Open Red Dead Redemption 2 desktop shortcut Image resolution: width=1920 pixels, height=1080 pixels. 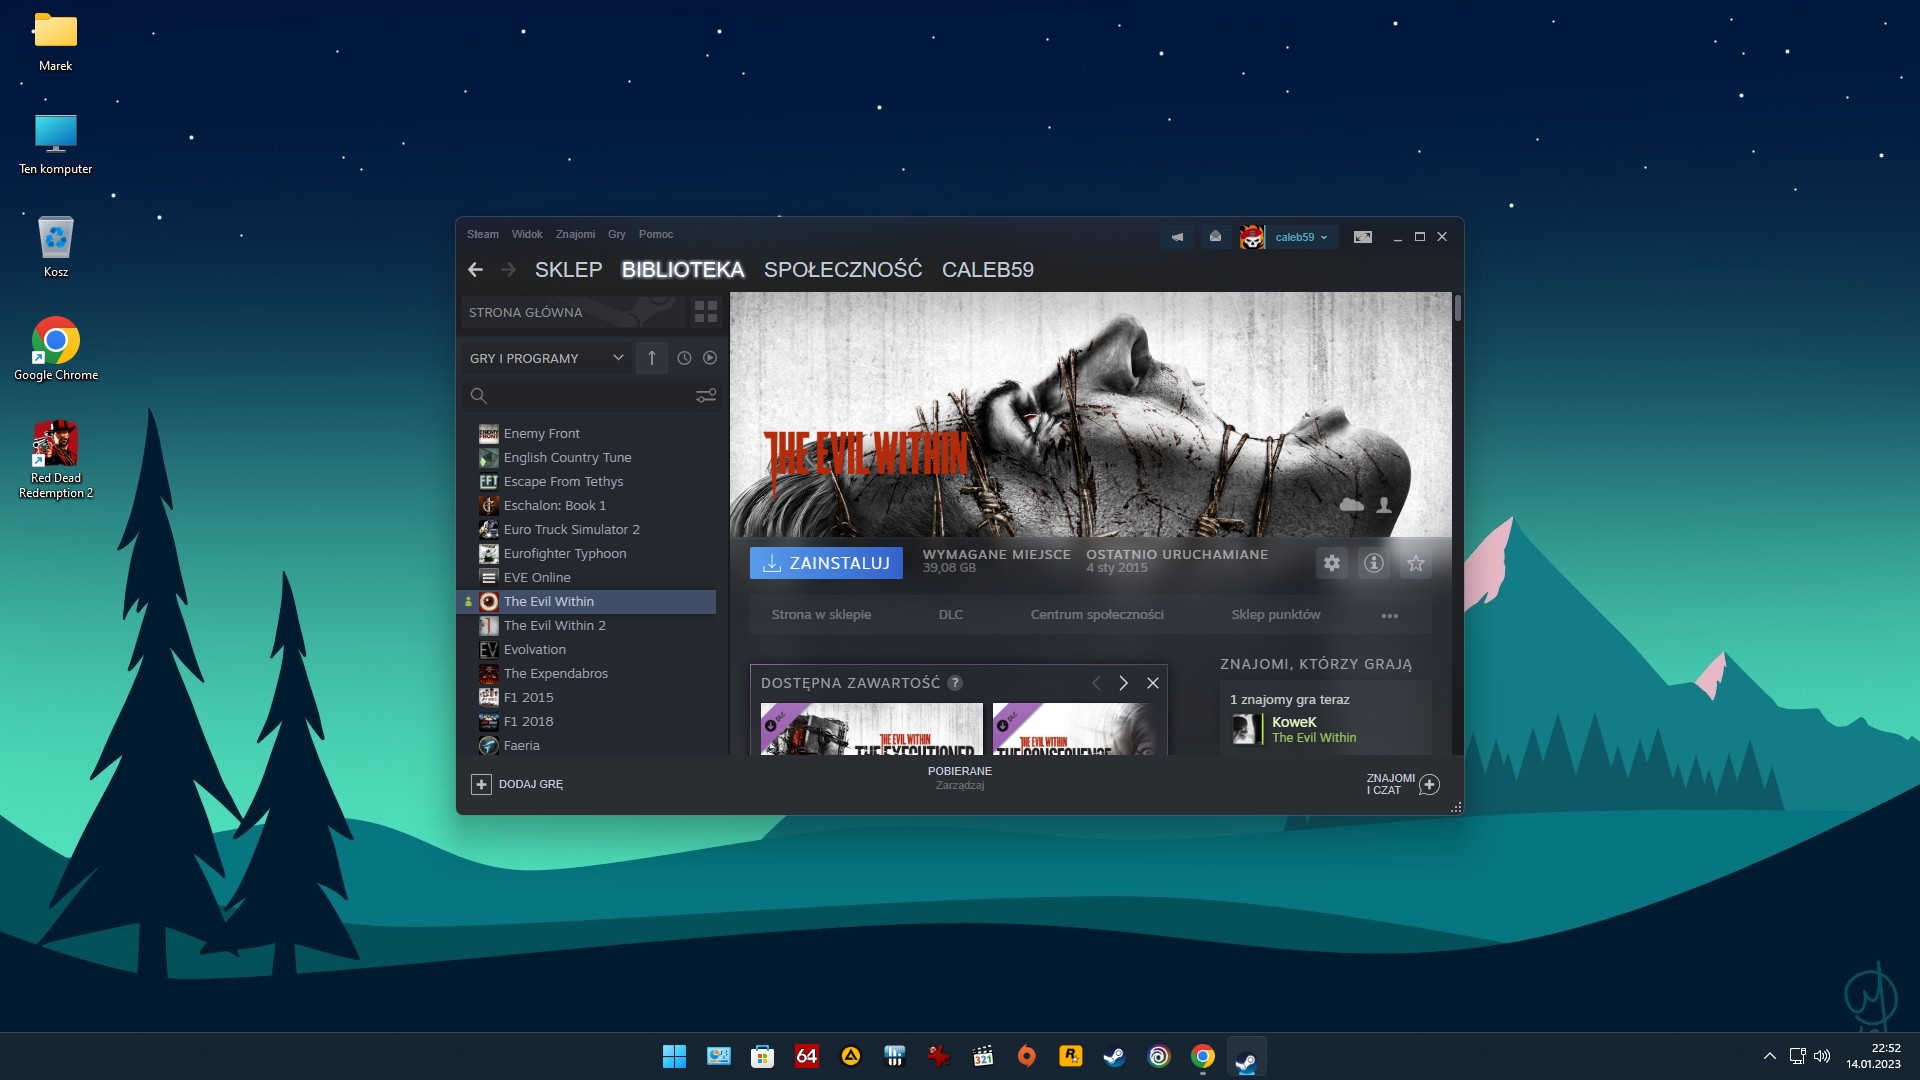(56, 460)
